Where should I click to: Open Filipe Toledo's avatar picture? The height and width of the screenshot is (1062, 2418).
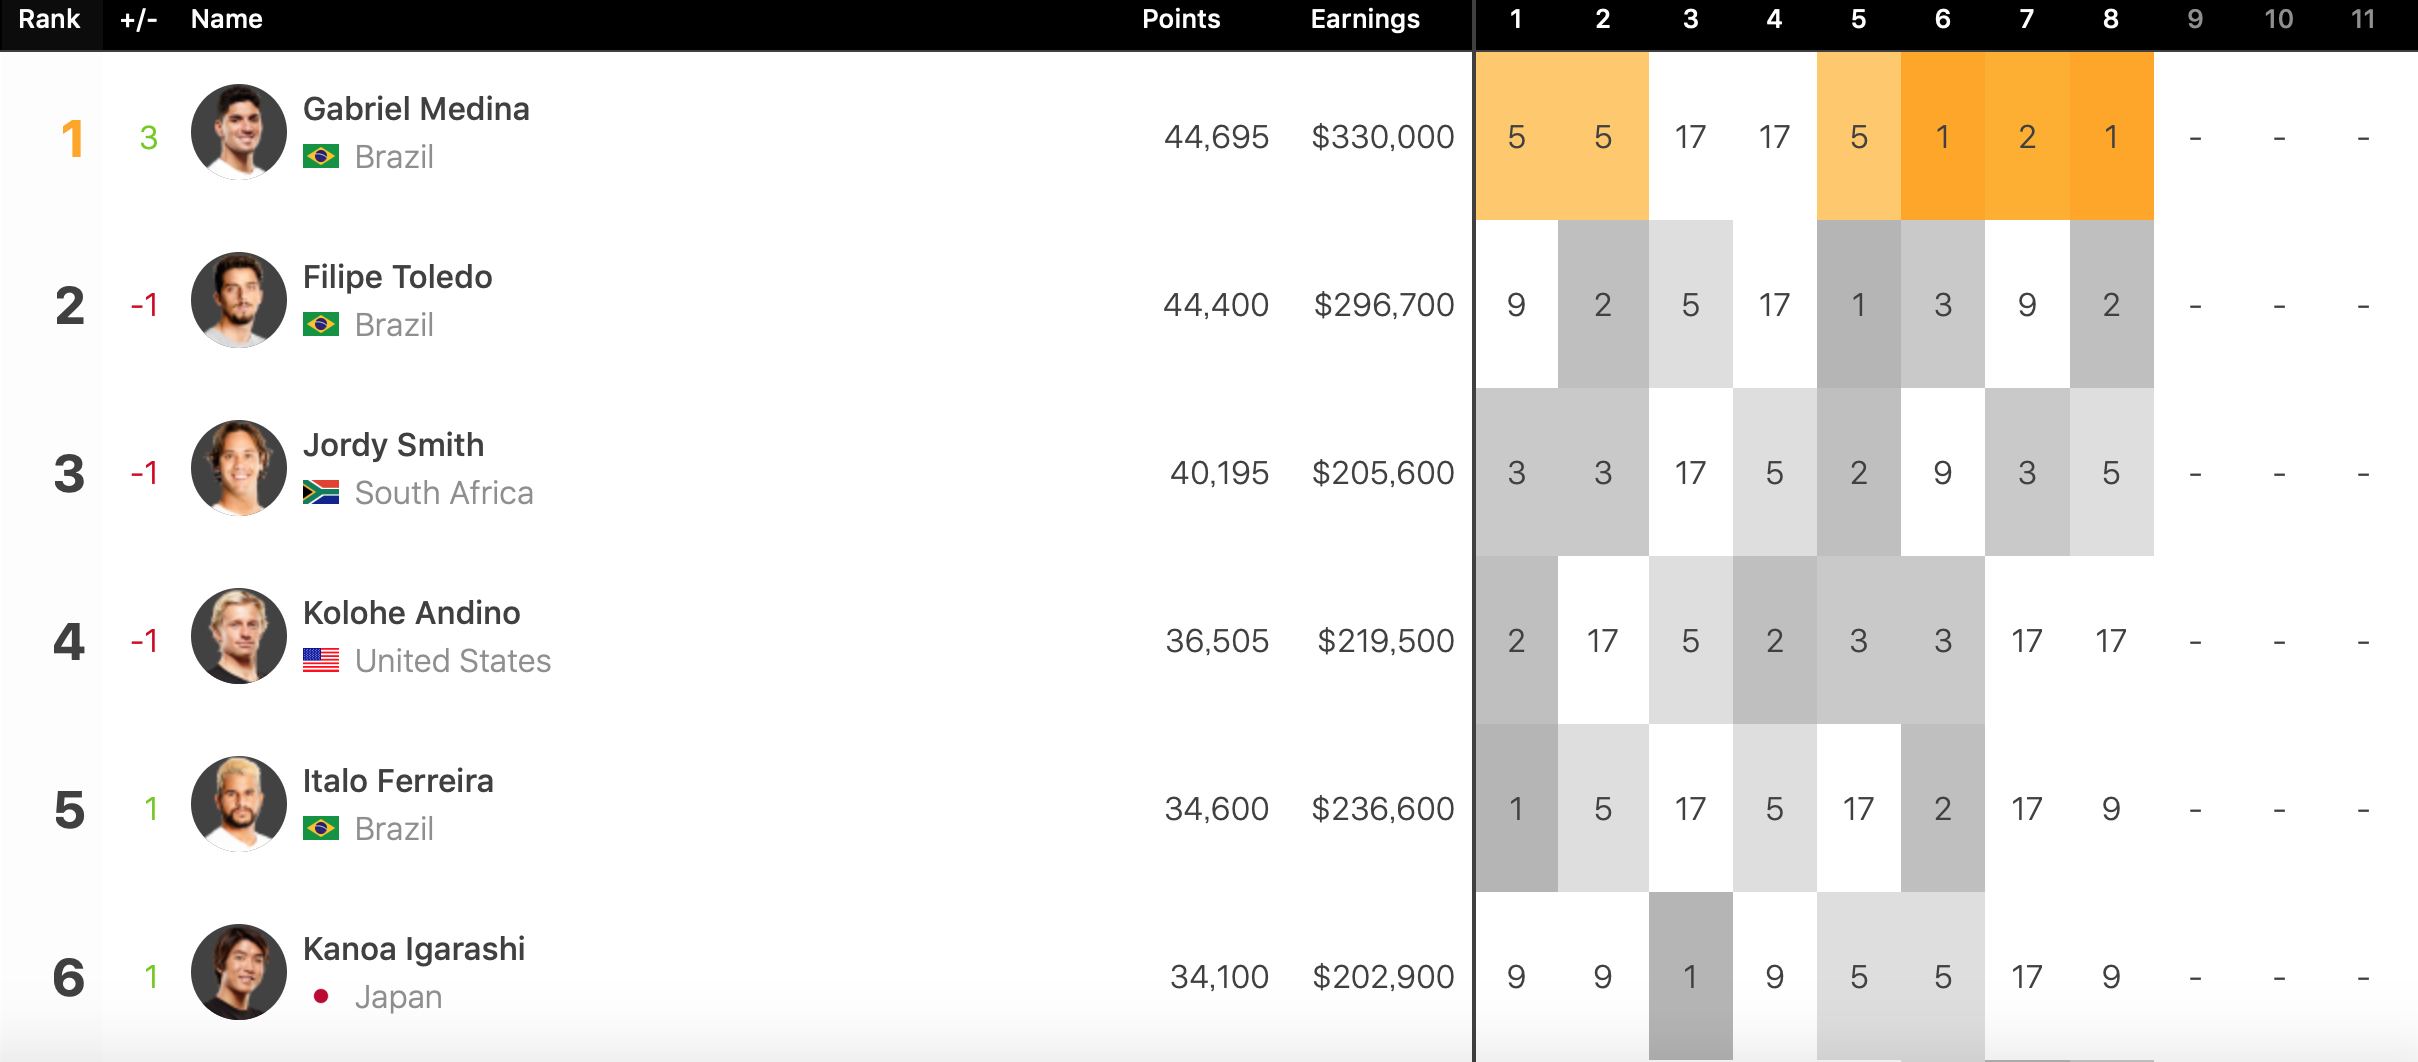238,300
